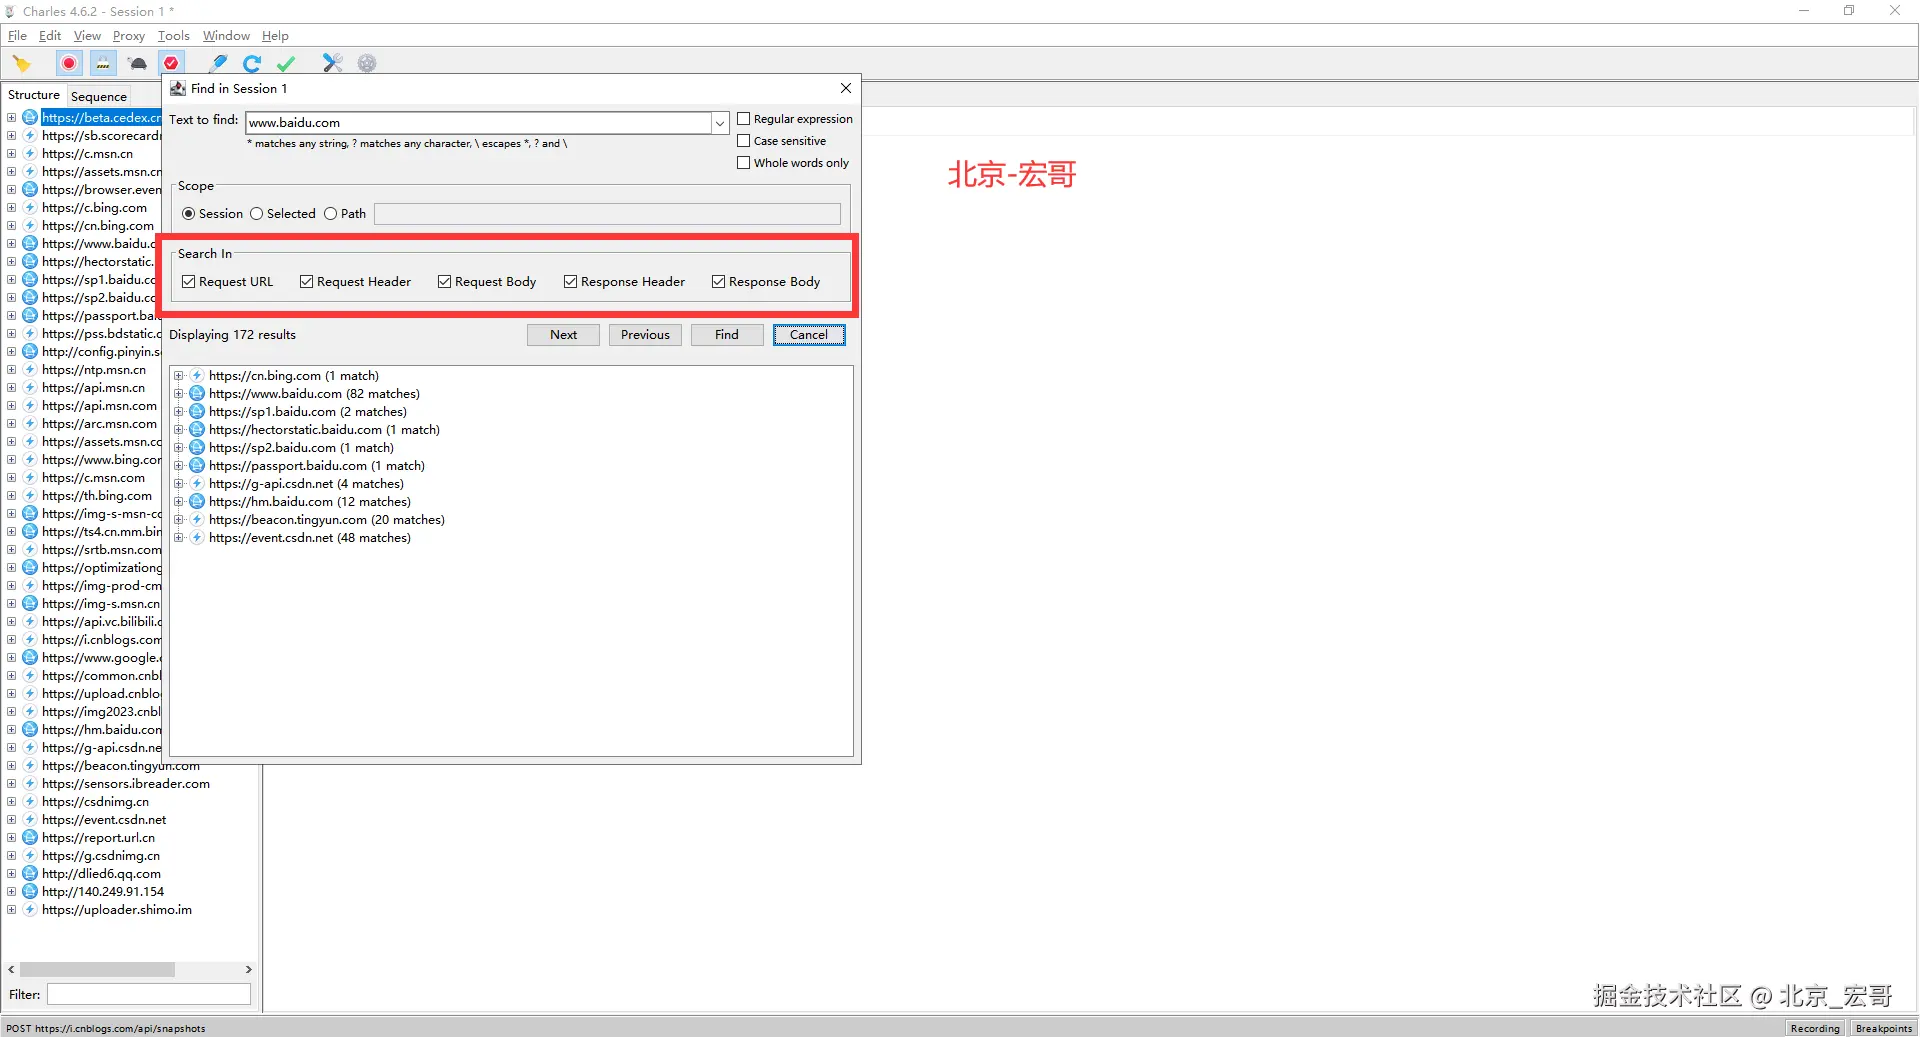Expand www.baidu.com (82 matches) result
This screenshot has width=1920, height=1037.
tap(179, 394)
